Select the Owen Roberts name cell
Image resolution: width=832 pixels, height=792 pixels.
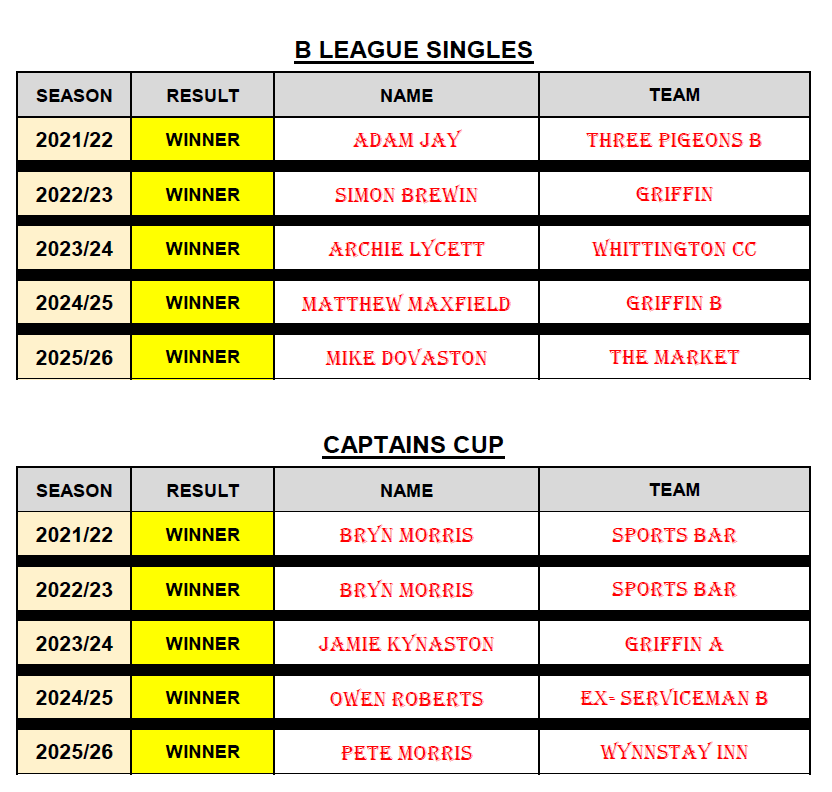pos(407,698)
